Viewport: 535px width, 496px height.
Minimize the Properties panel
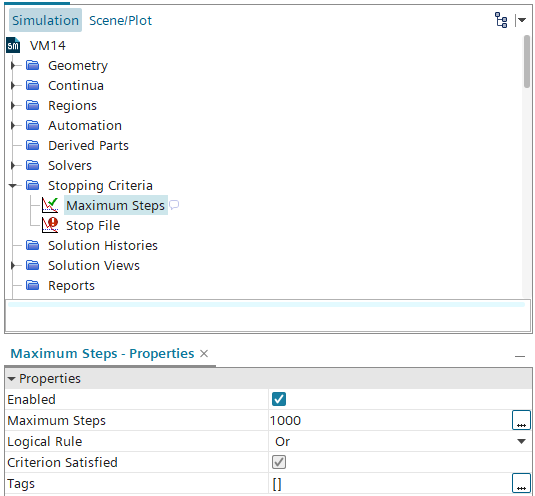pyautogui.click(x=520, y=356)
